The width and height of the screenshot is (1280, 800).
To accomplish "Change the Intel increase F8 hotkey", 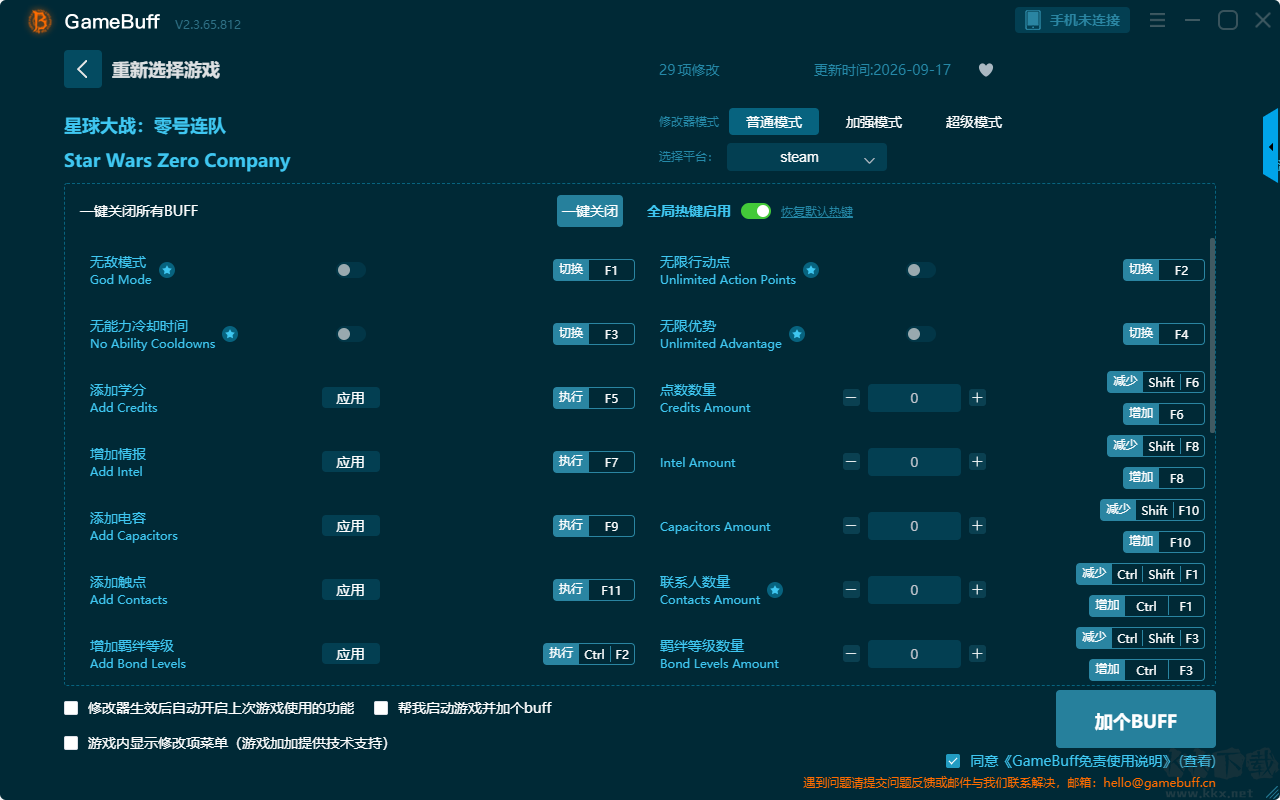I will coord(1164,478).
